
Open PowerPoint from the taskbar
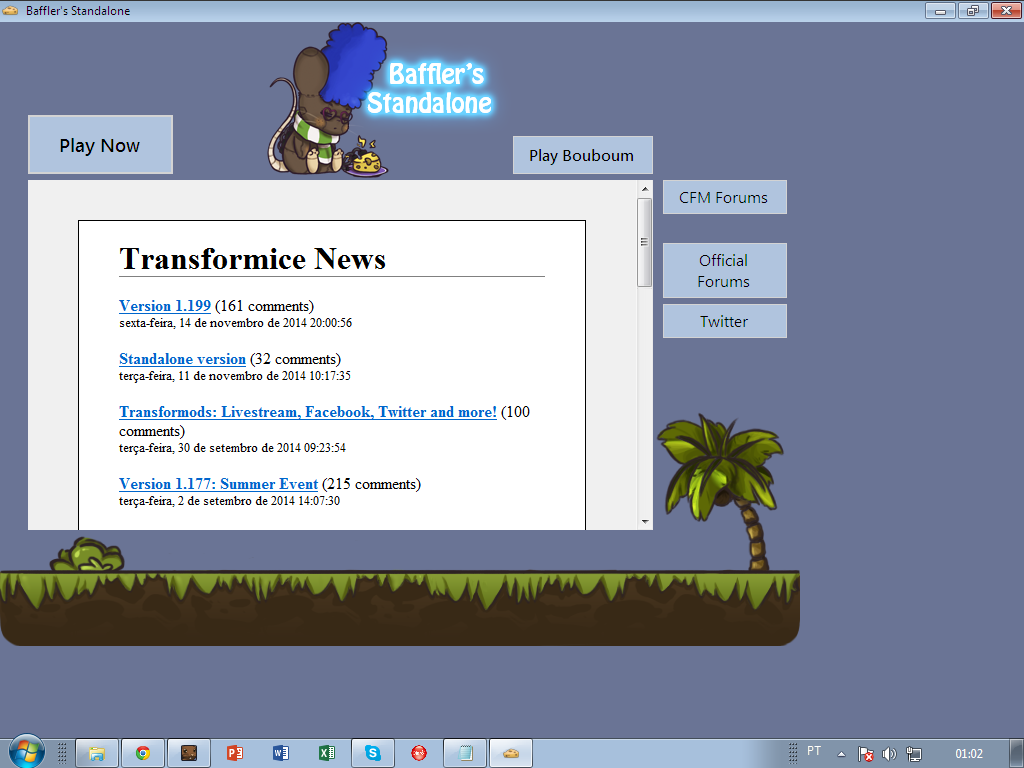tap(234, 752)
